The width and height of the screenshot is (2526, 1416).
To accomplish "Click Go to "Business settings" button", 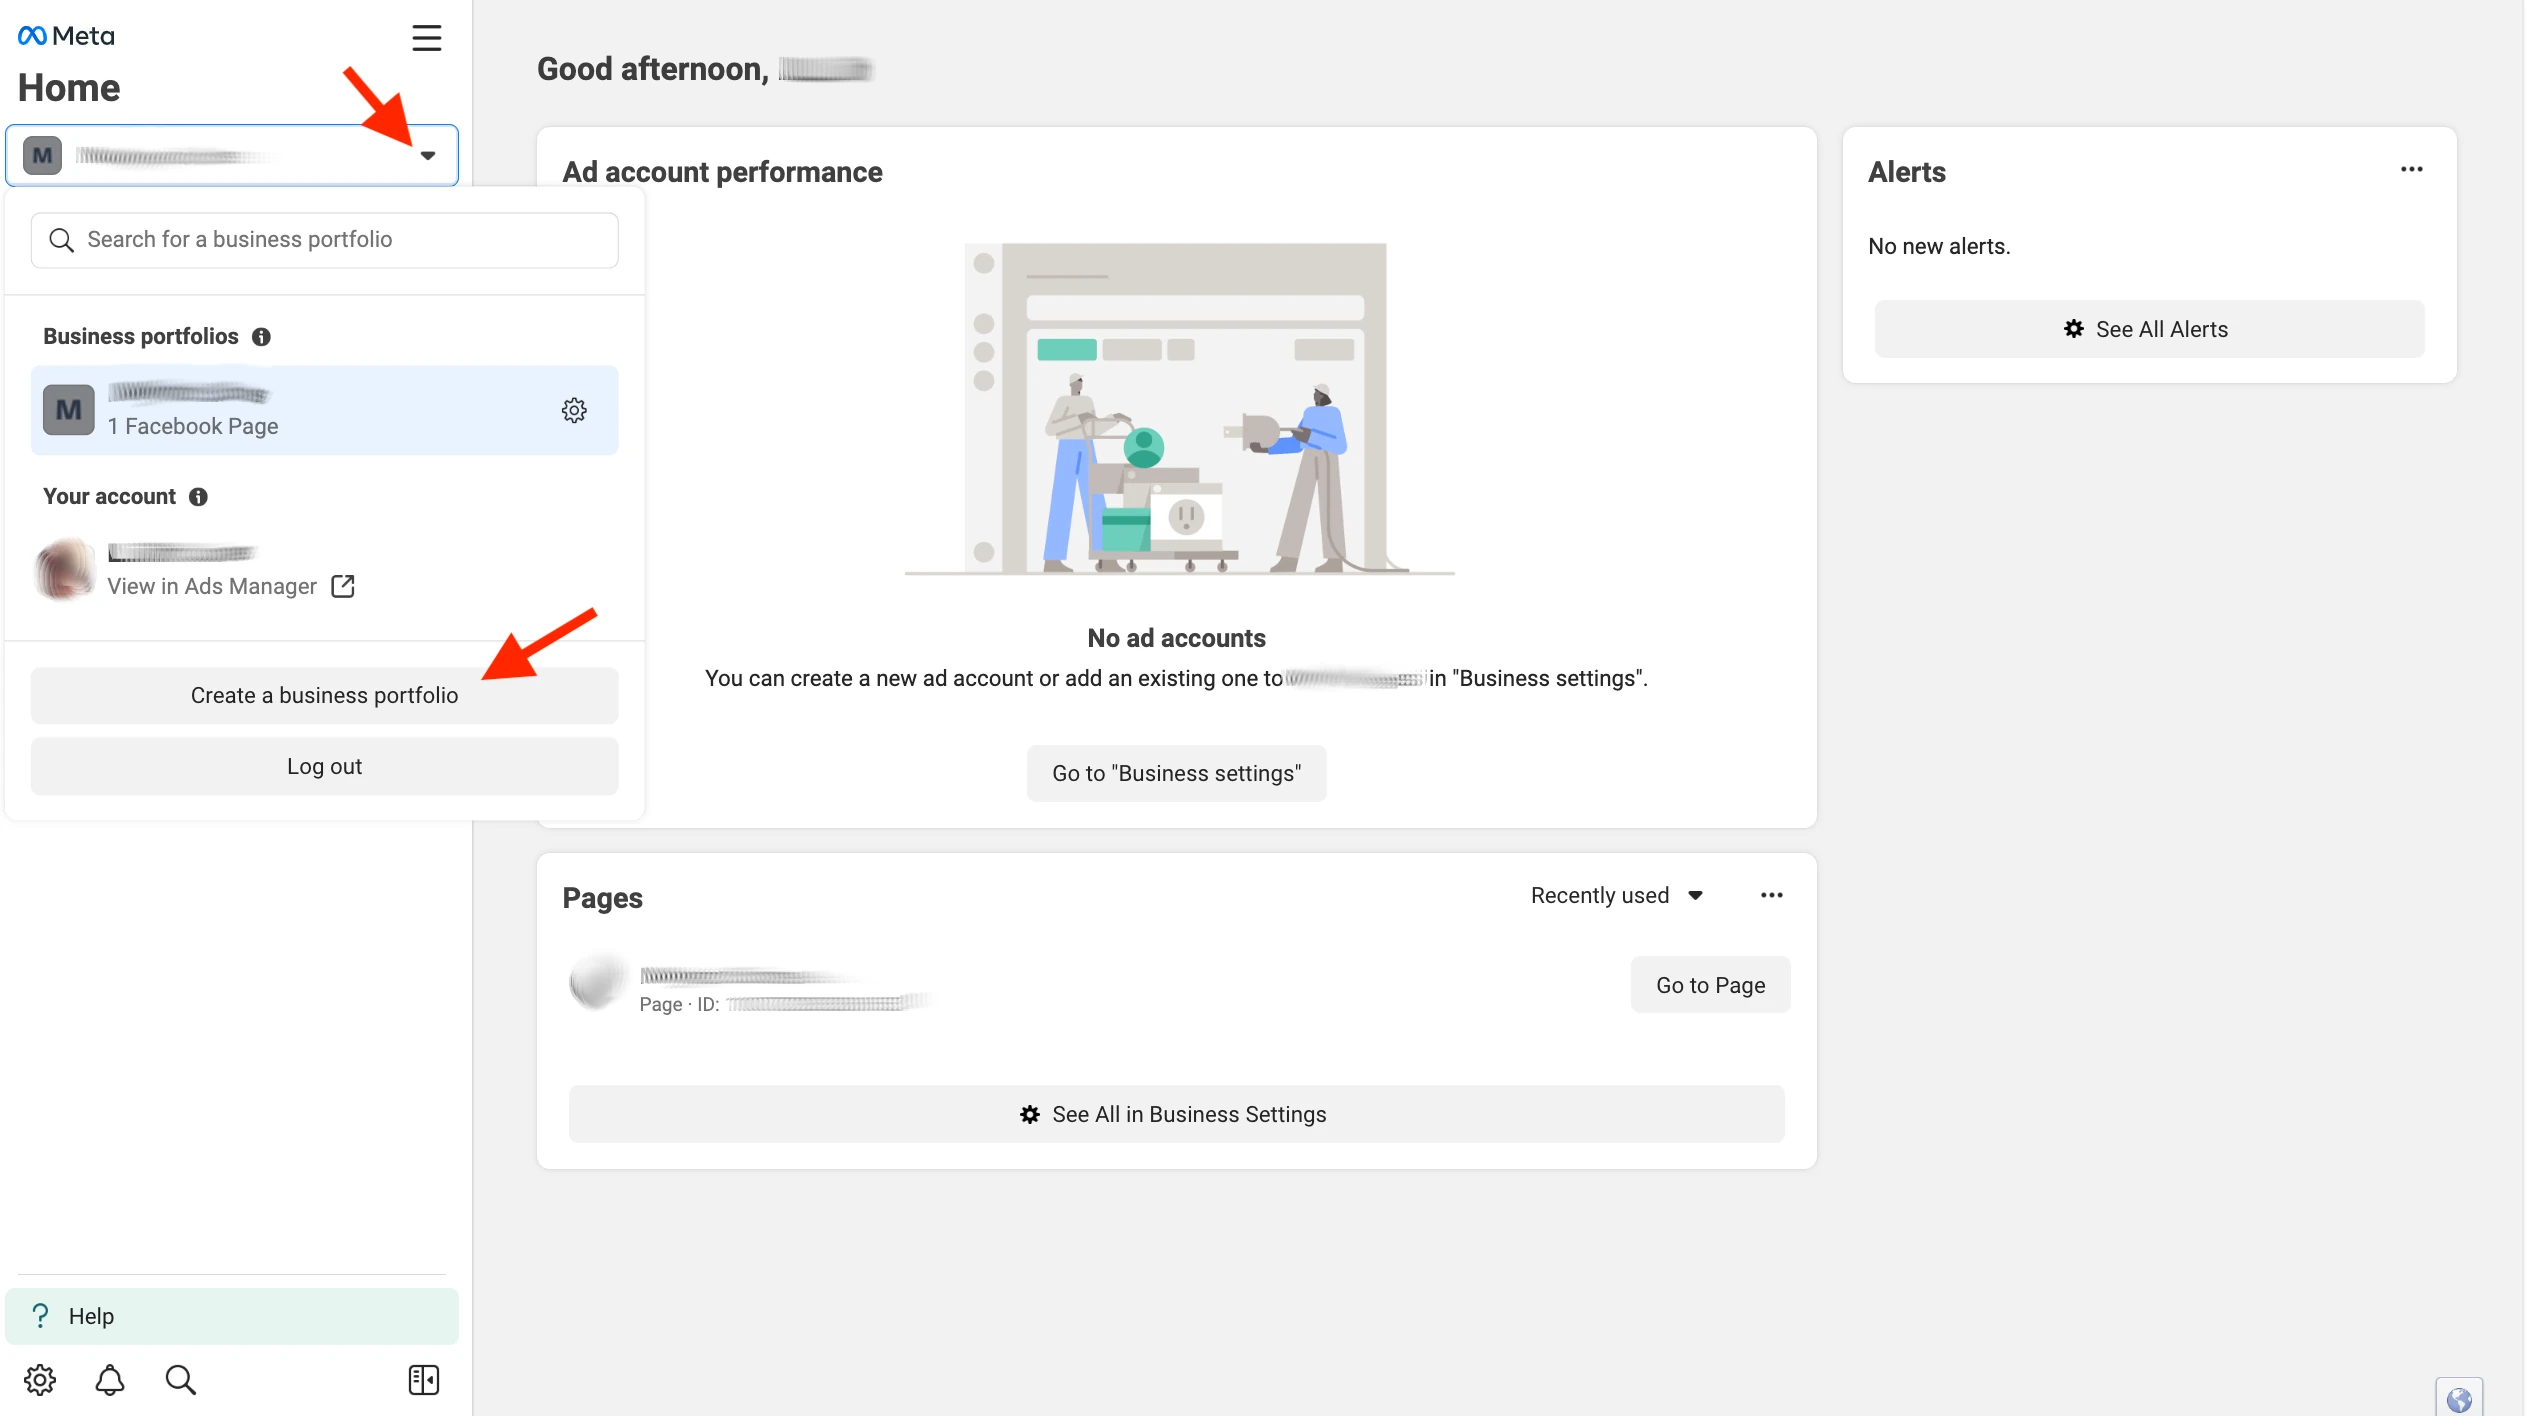I will [x=1177, y=774].
